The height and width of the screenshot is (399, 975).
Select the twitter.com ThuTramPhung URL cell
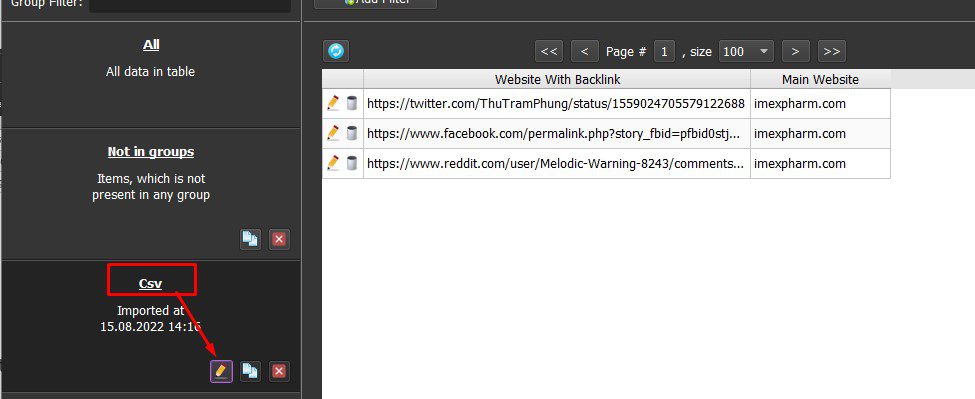pyautogui.click(x=557, y=104)
